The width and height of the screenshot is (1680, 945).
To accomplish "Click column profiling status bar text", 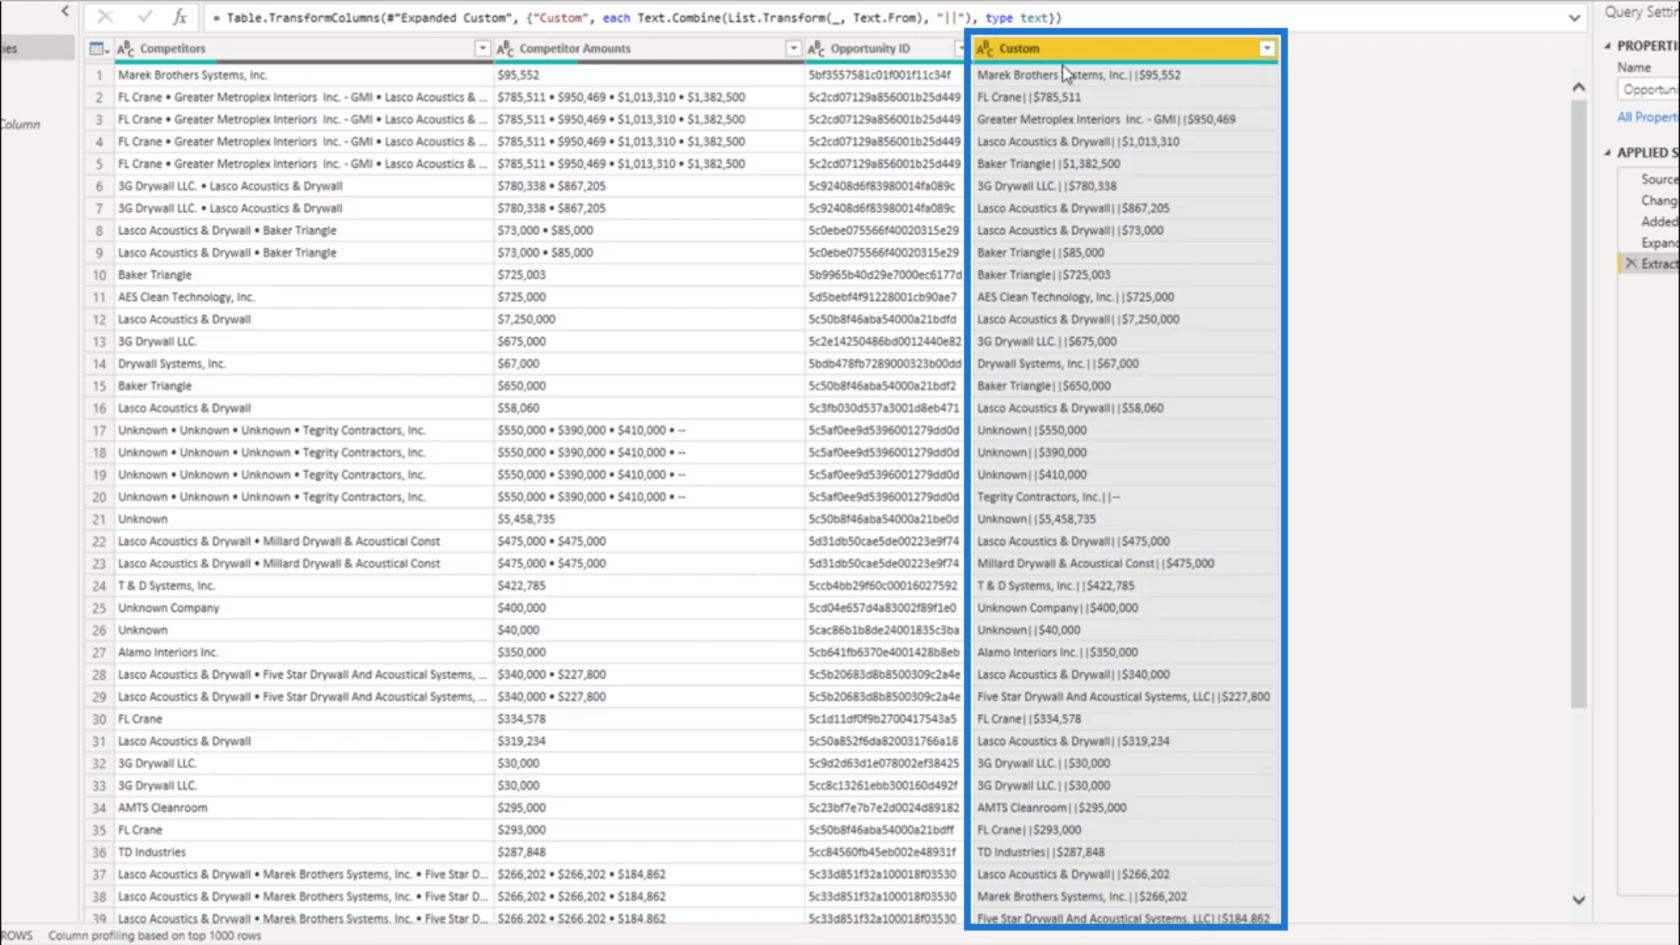I will click(155, 936).
